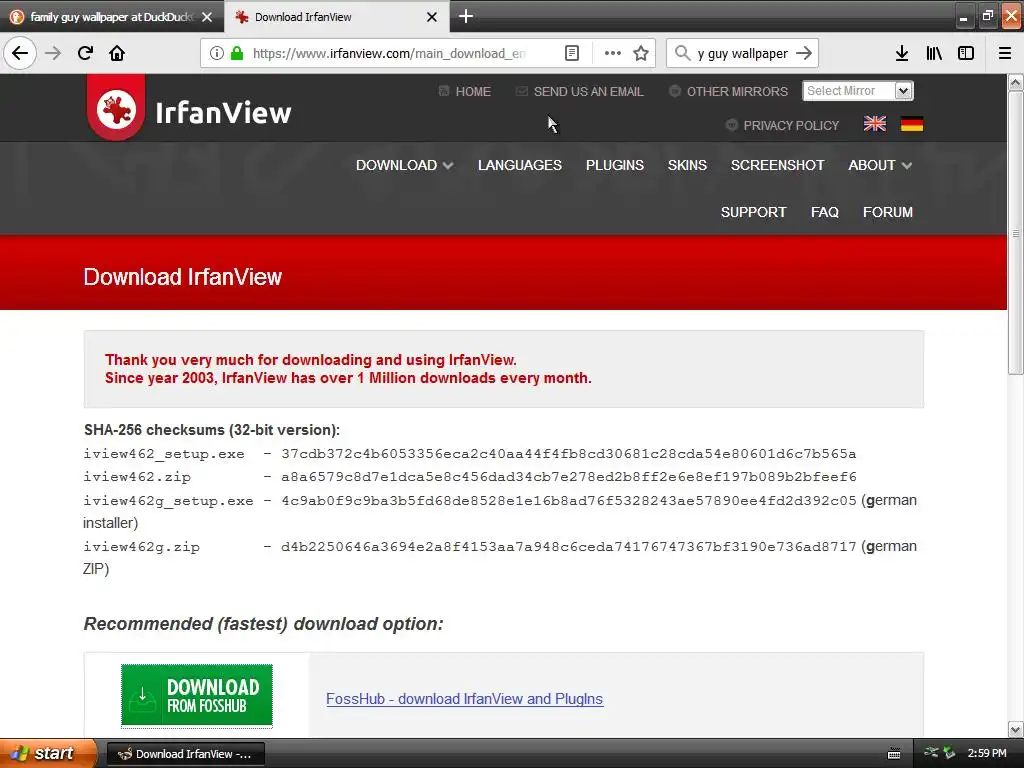
Task: Click the URL address field
Action: click(x=389, y=53)
